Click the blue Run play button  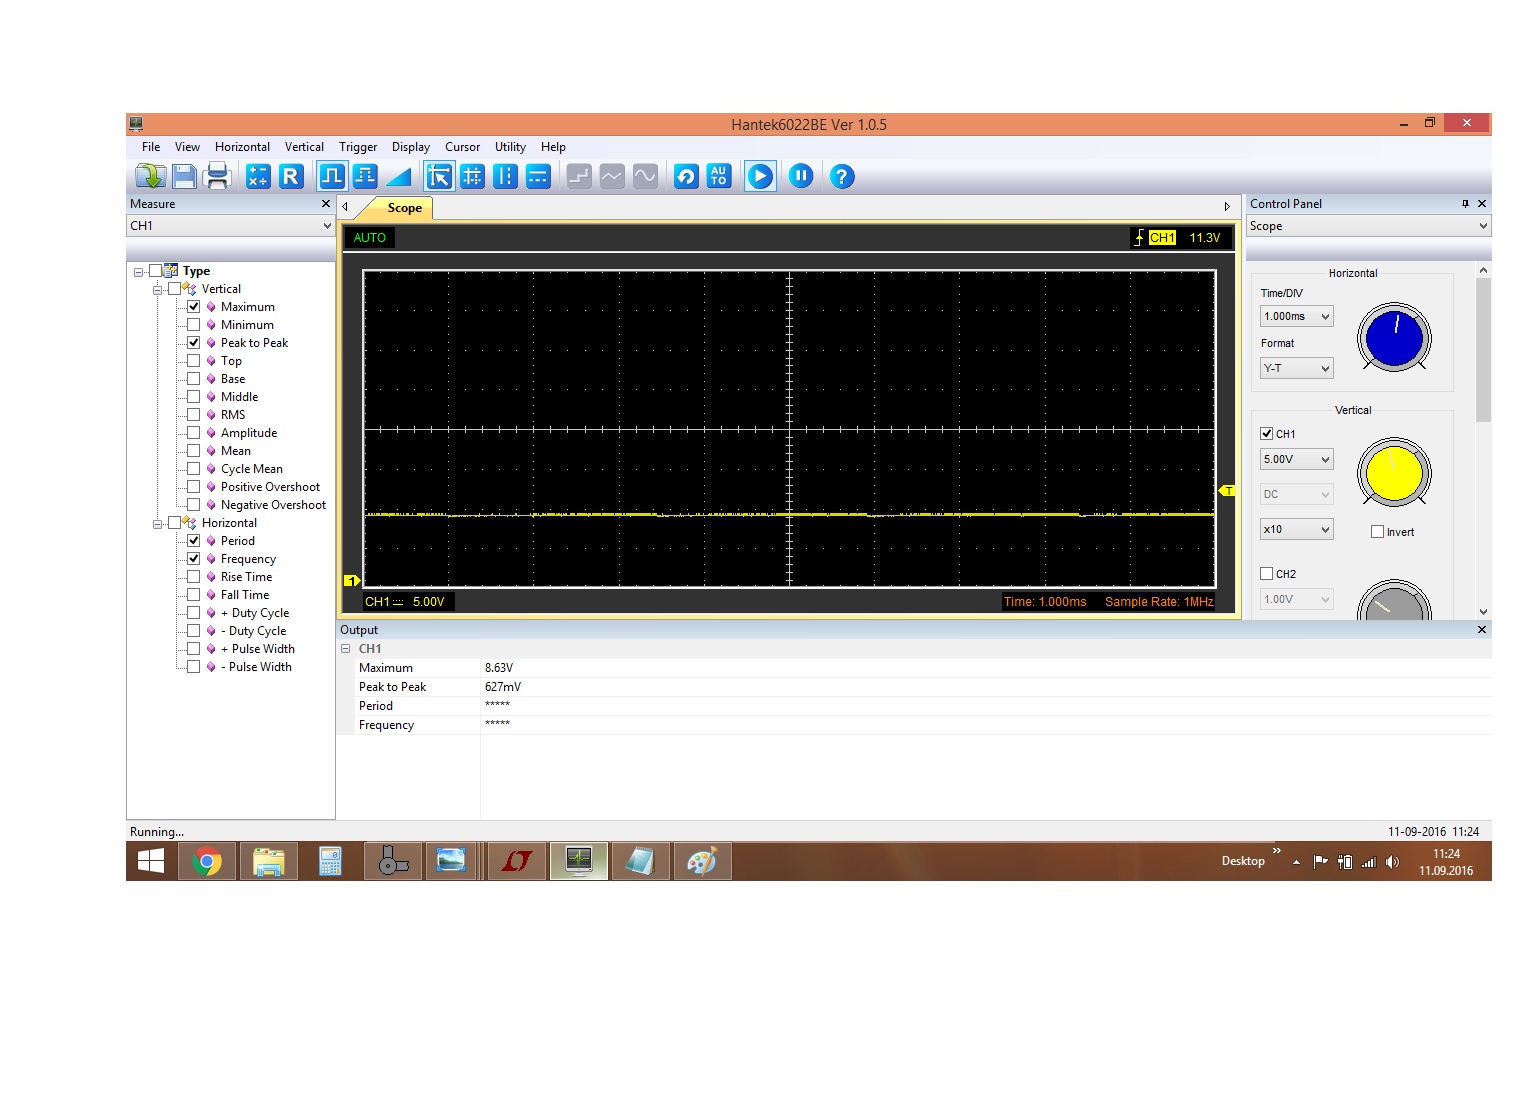(x=760, y=177)
